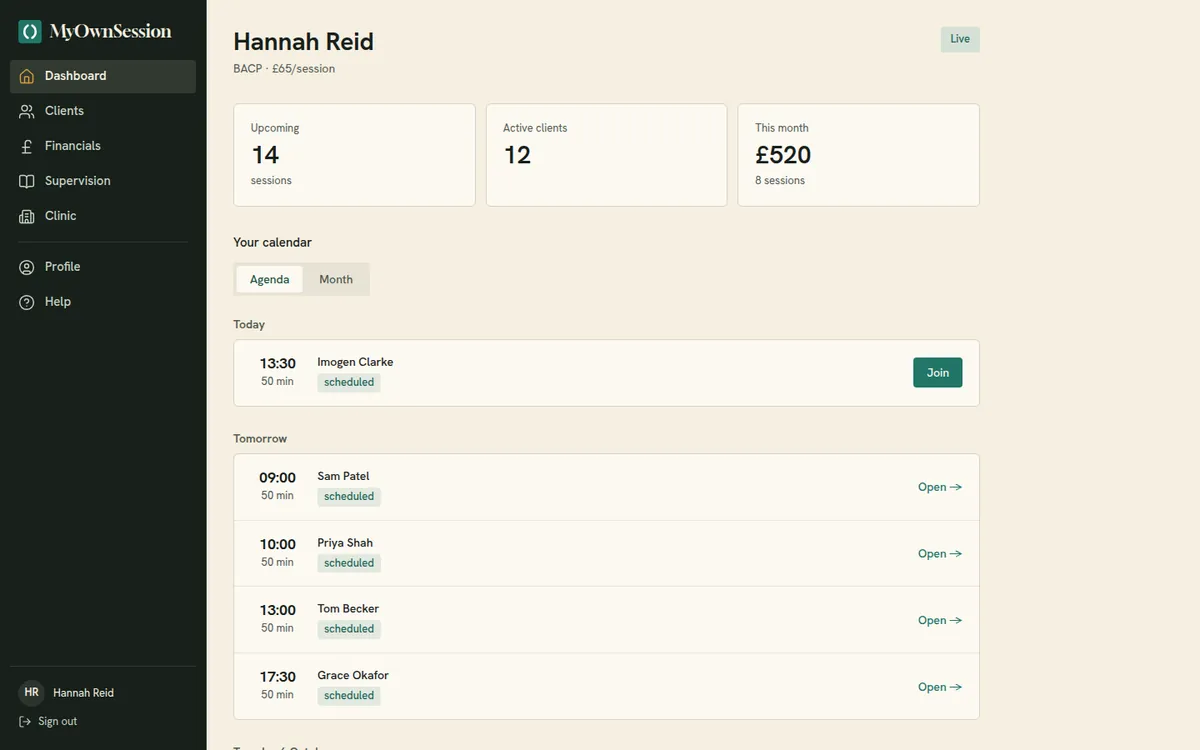Open the Sam Patel session
Viewport: 1200px width, 750px height.
tap(940, 487)
